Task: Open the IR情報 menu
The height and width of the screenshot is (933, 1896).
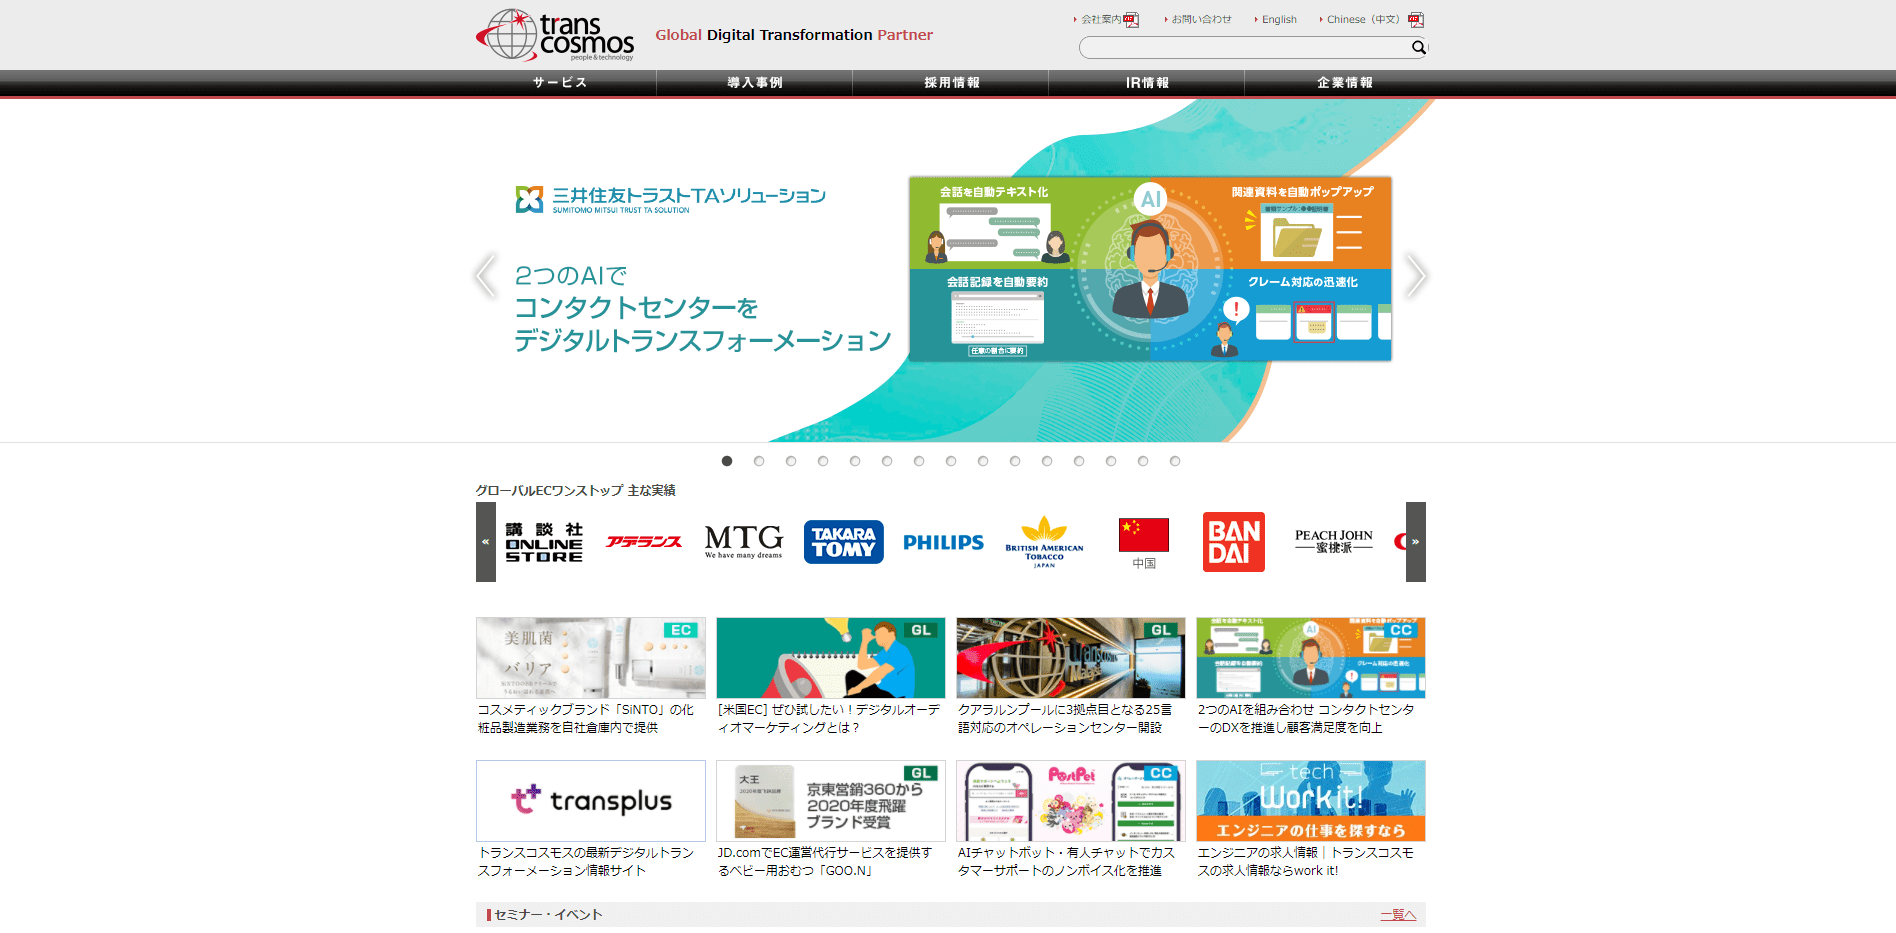Action: [x=1147, y=83]
